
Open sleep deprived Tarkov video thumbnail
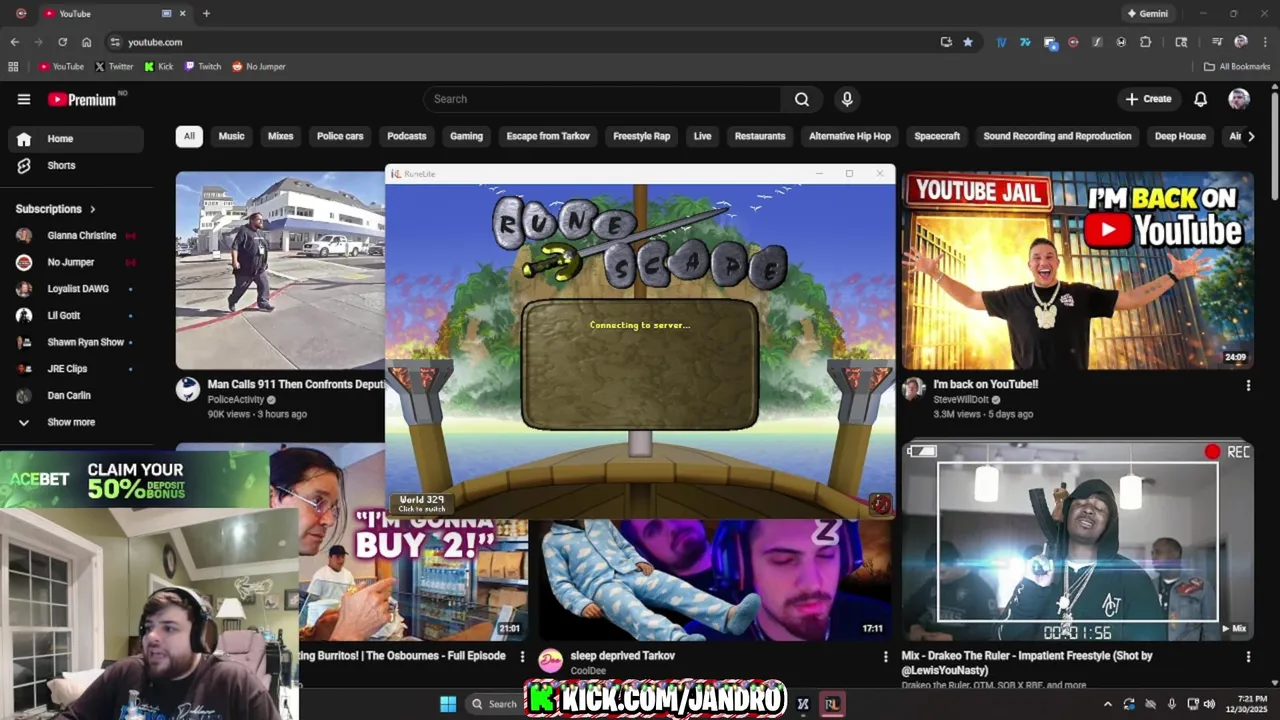(715, 580)
